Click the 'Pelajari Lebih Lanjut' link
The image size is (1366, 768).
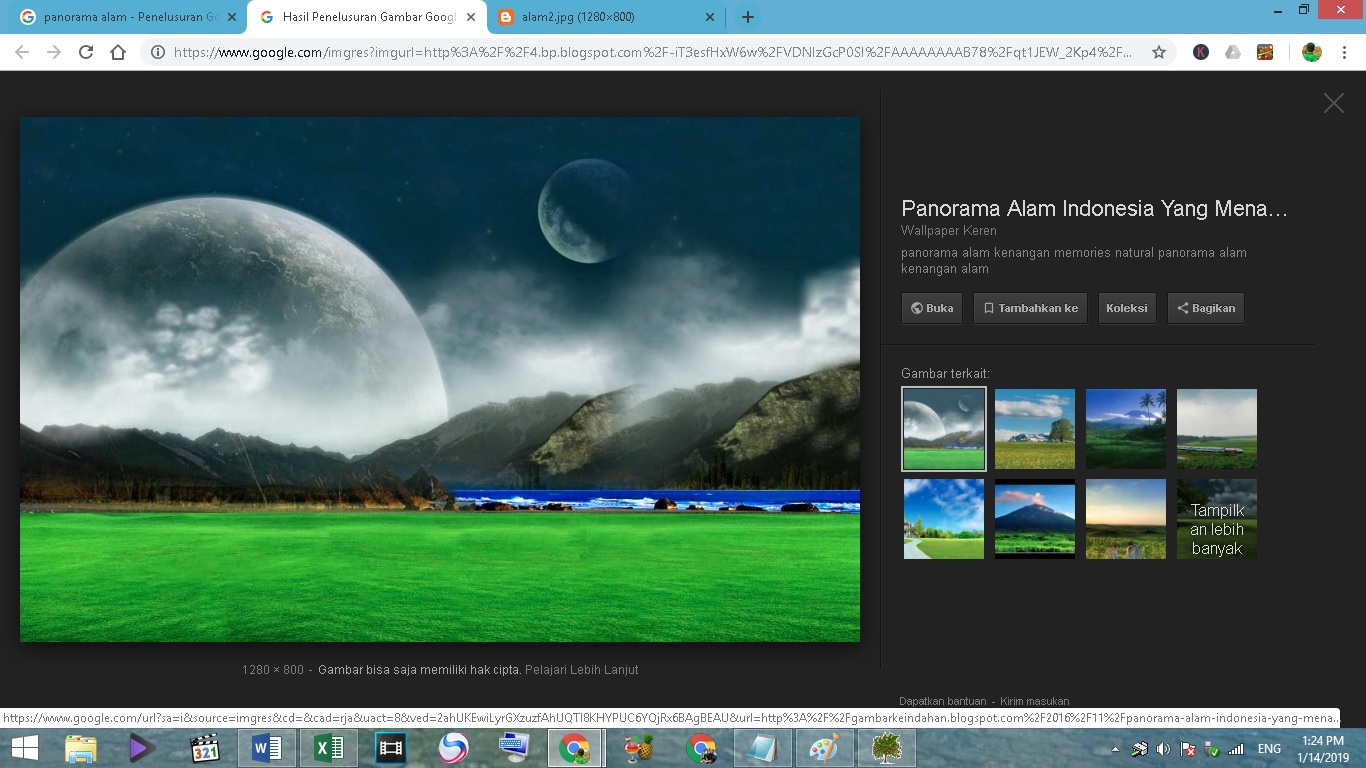click(582, 670)
